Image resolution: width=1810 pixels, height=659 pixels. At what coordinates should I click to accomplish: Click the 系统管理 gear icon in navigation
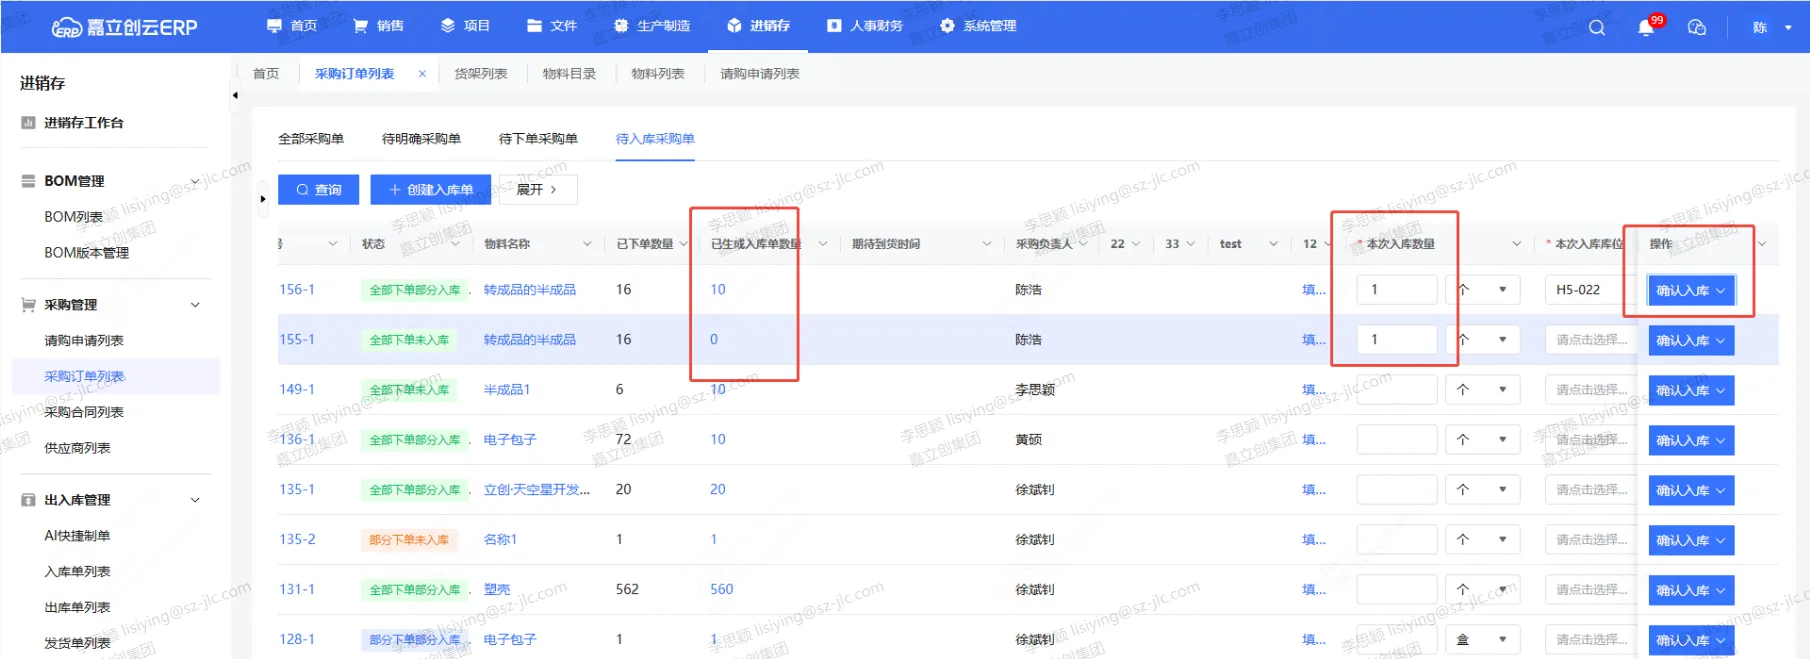click(x=947, y=26)
